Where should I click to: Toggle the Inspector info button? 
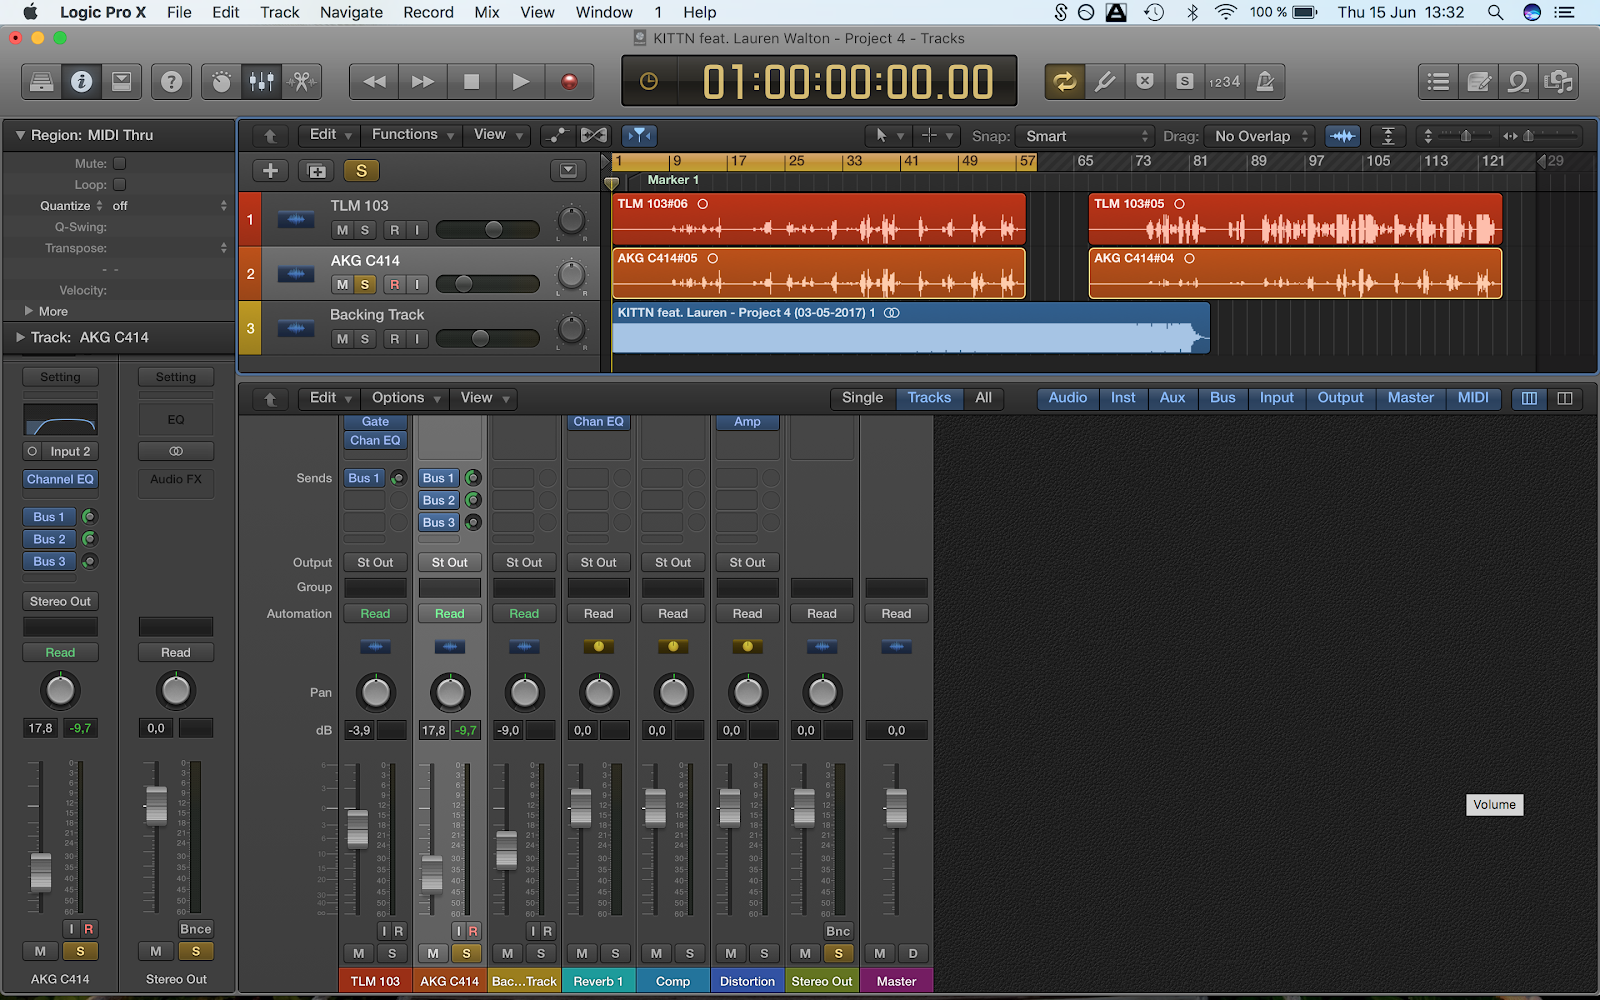tap(82, 82)
